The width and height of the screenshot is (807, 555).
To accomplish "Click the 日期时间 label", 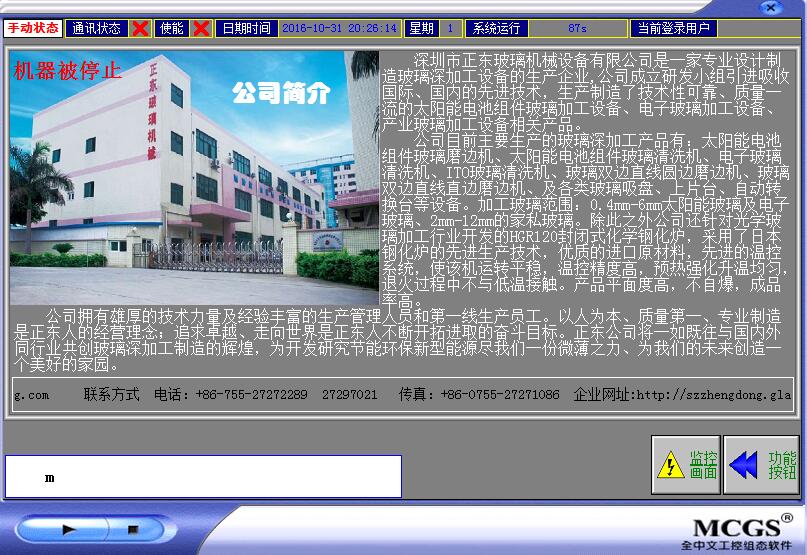I will point(246,28).
